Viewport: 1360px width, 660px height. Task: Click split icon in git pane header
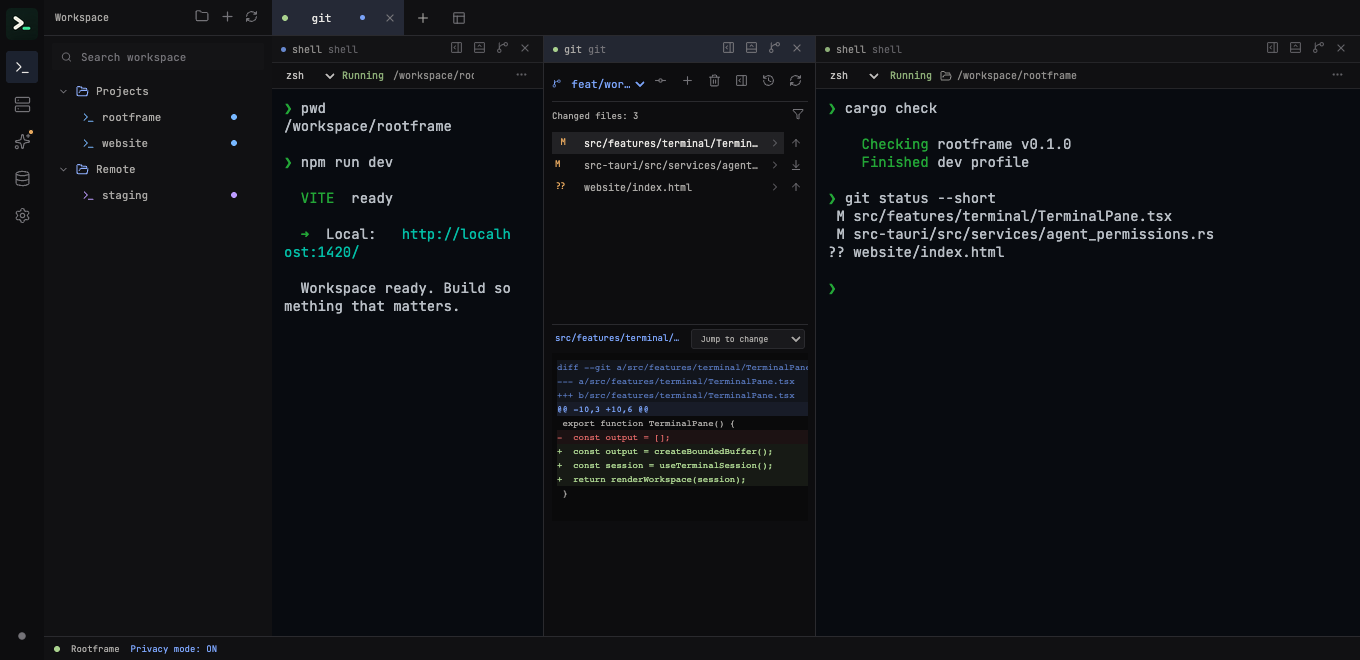pyautogui.click(x=728, y=47)
